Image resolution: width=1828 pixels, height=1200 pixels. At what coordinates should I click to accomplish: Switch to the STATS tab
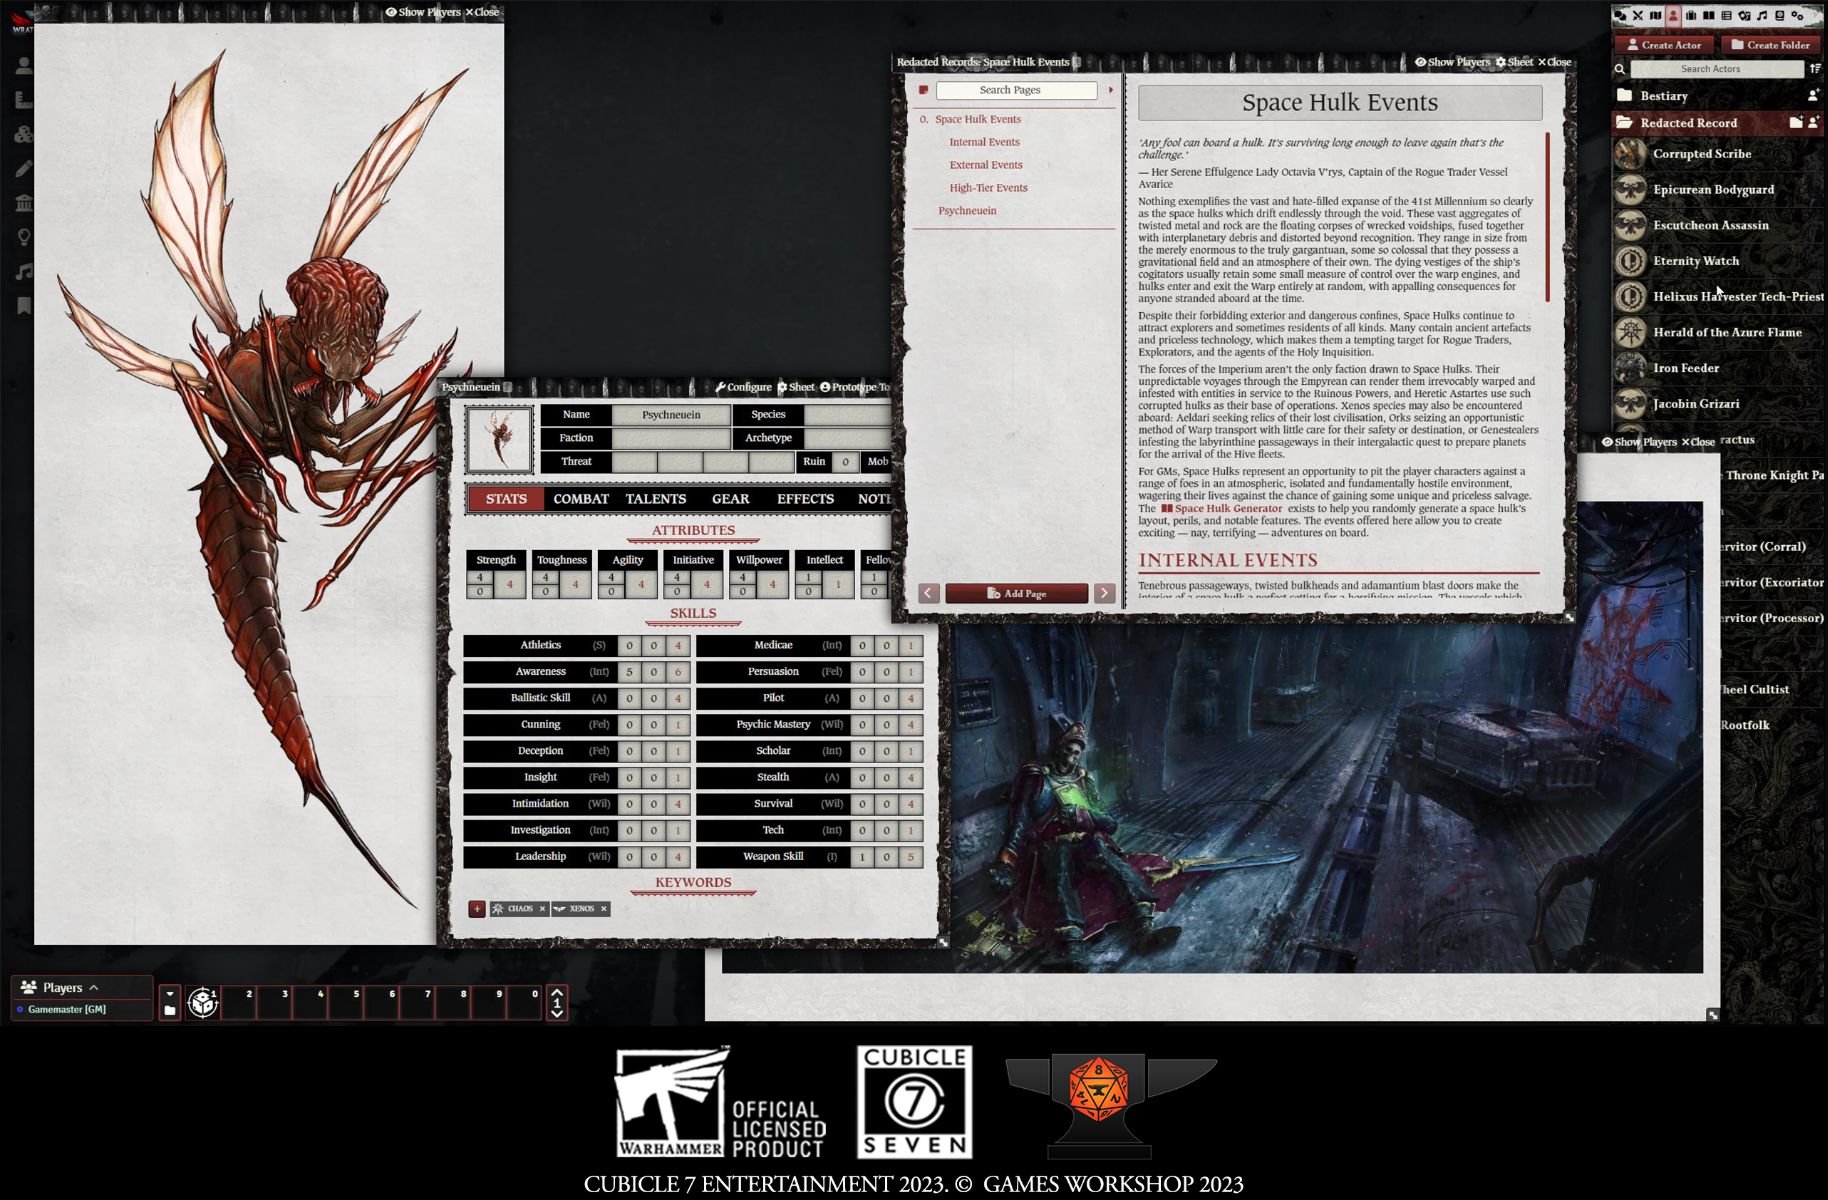coord(506,499)
